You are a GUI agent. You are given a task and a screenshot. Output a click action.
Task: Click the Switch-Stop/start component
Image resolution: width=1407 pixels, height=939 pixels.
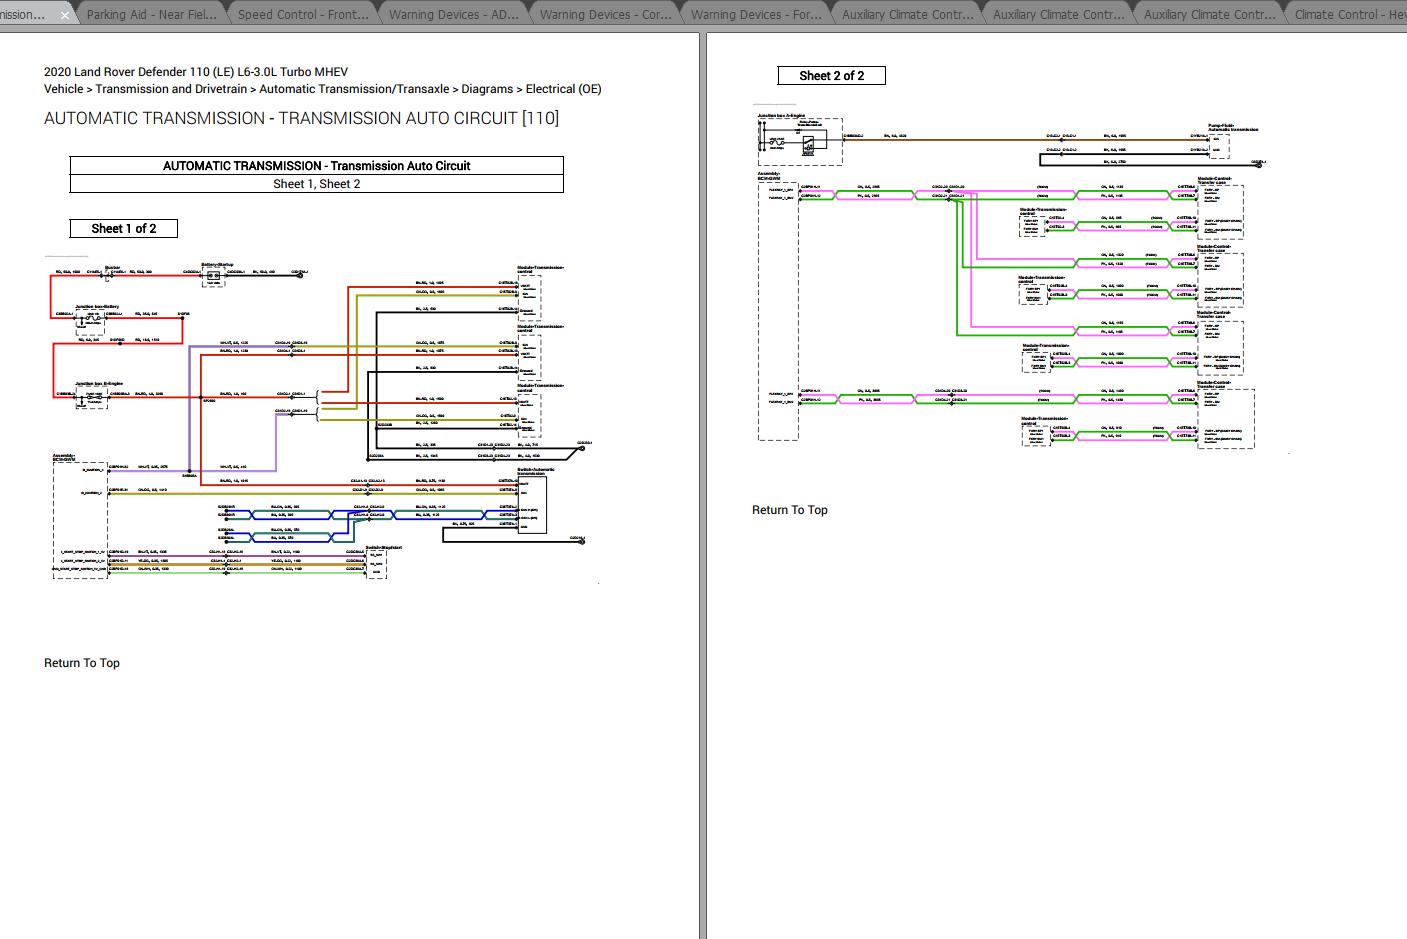coord(376,563)
